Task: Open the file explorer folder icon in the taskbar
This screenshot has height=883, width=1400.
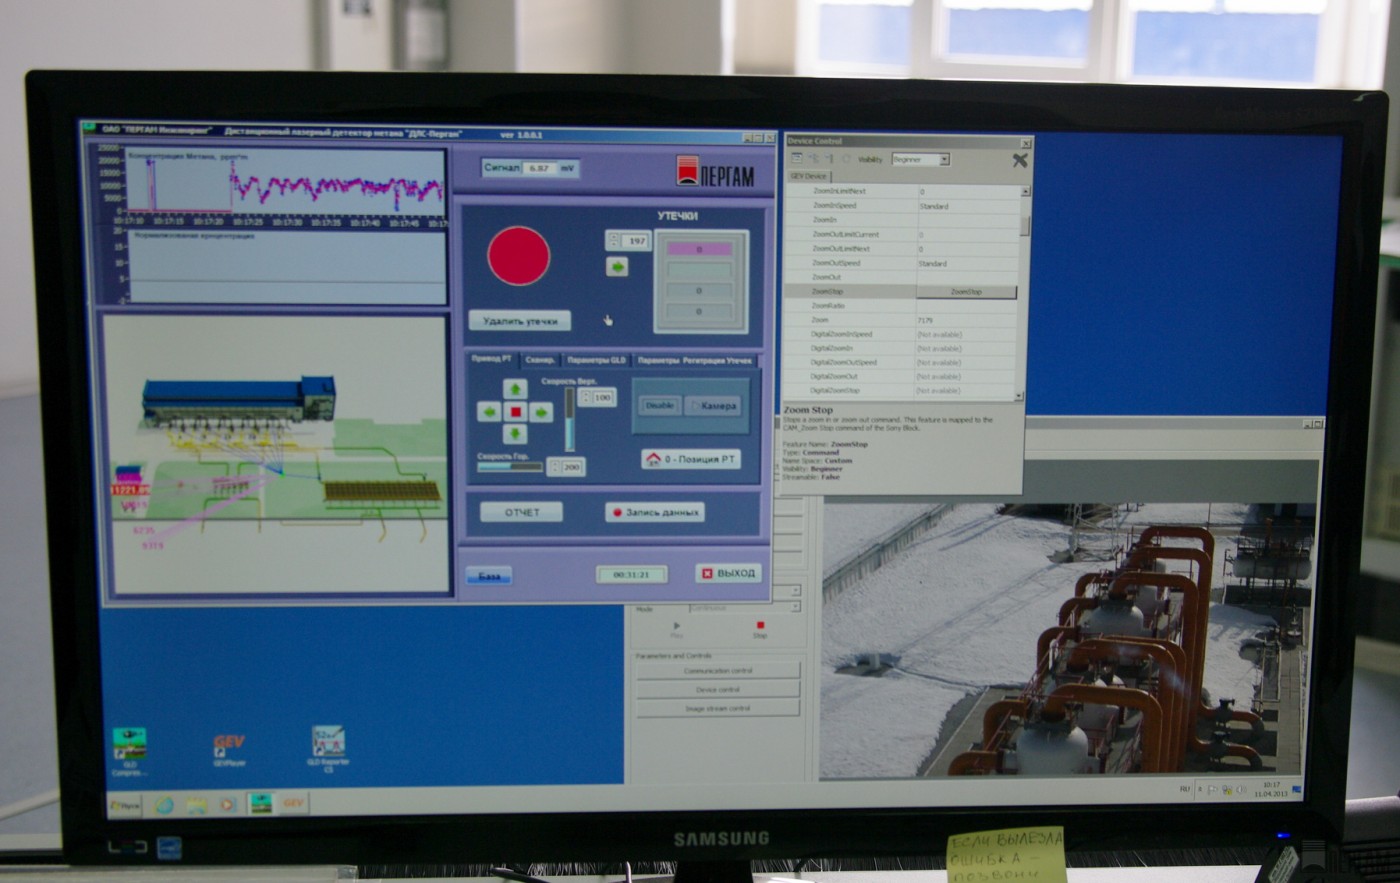Action: click(196, 804)
